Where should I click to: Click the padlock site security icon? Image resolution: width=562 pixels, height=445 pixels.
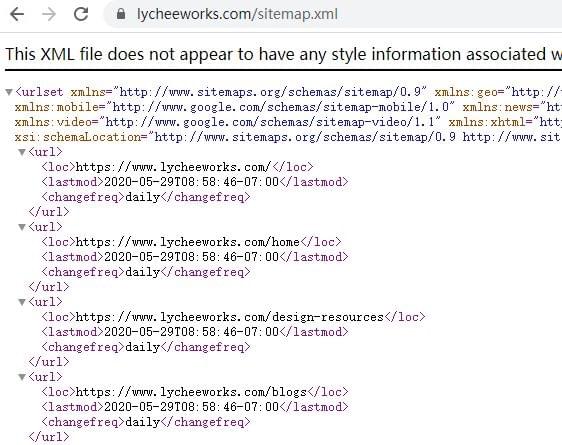[x=121, y=14]
